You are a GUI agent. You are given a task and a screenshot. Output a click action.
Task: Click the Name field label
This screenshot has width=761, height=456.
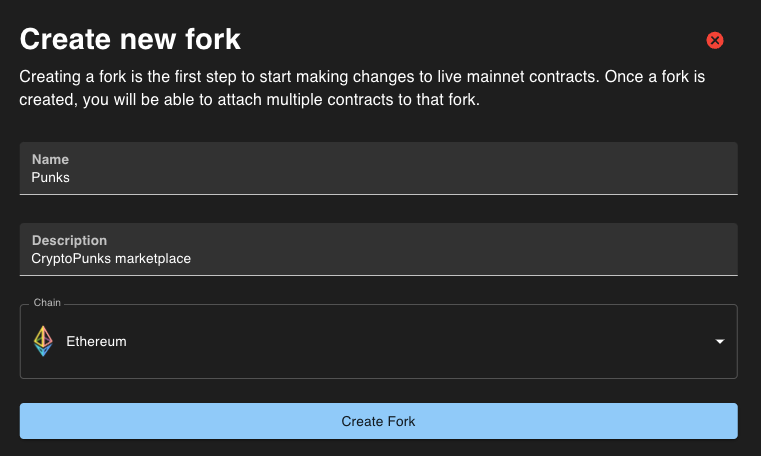[50, 159]
